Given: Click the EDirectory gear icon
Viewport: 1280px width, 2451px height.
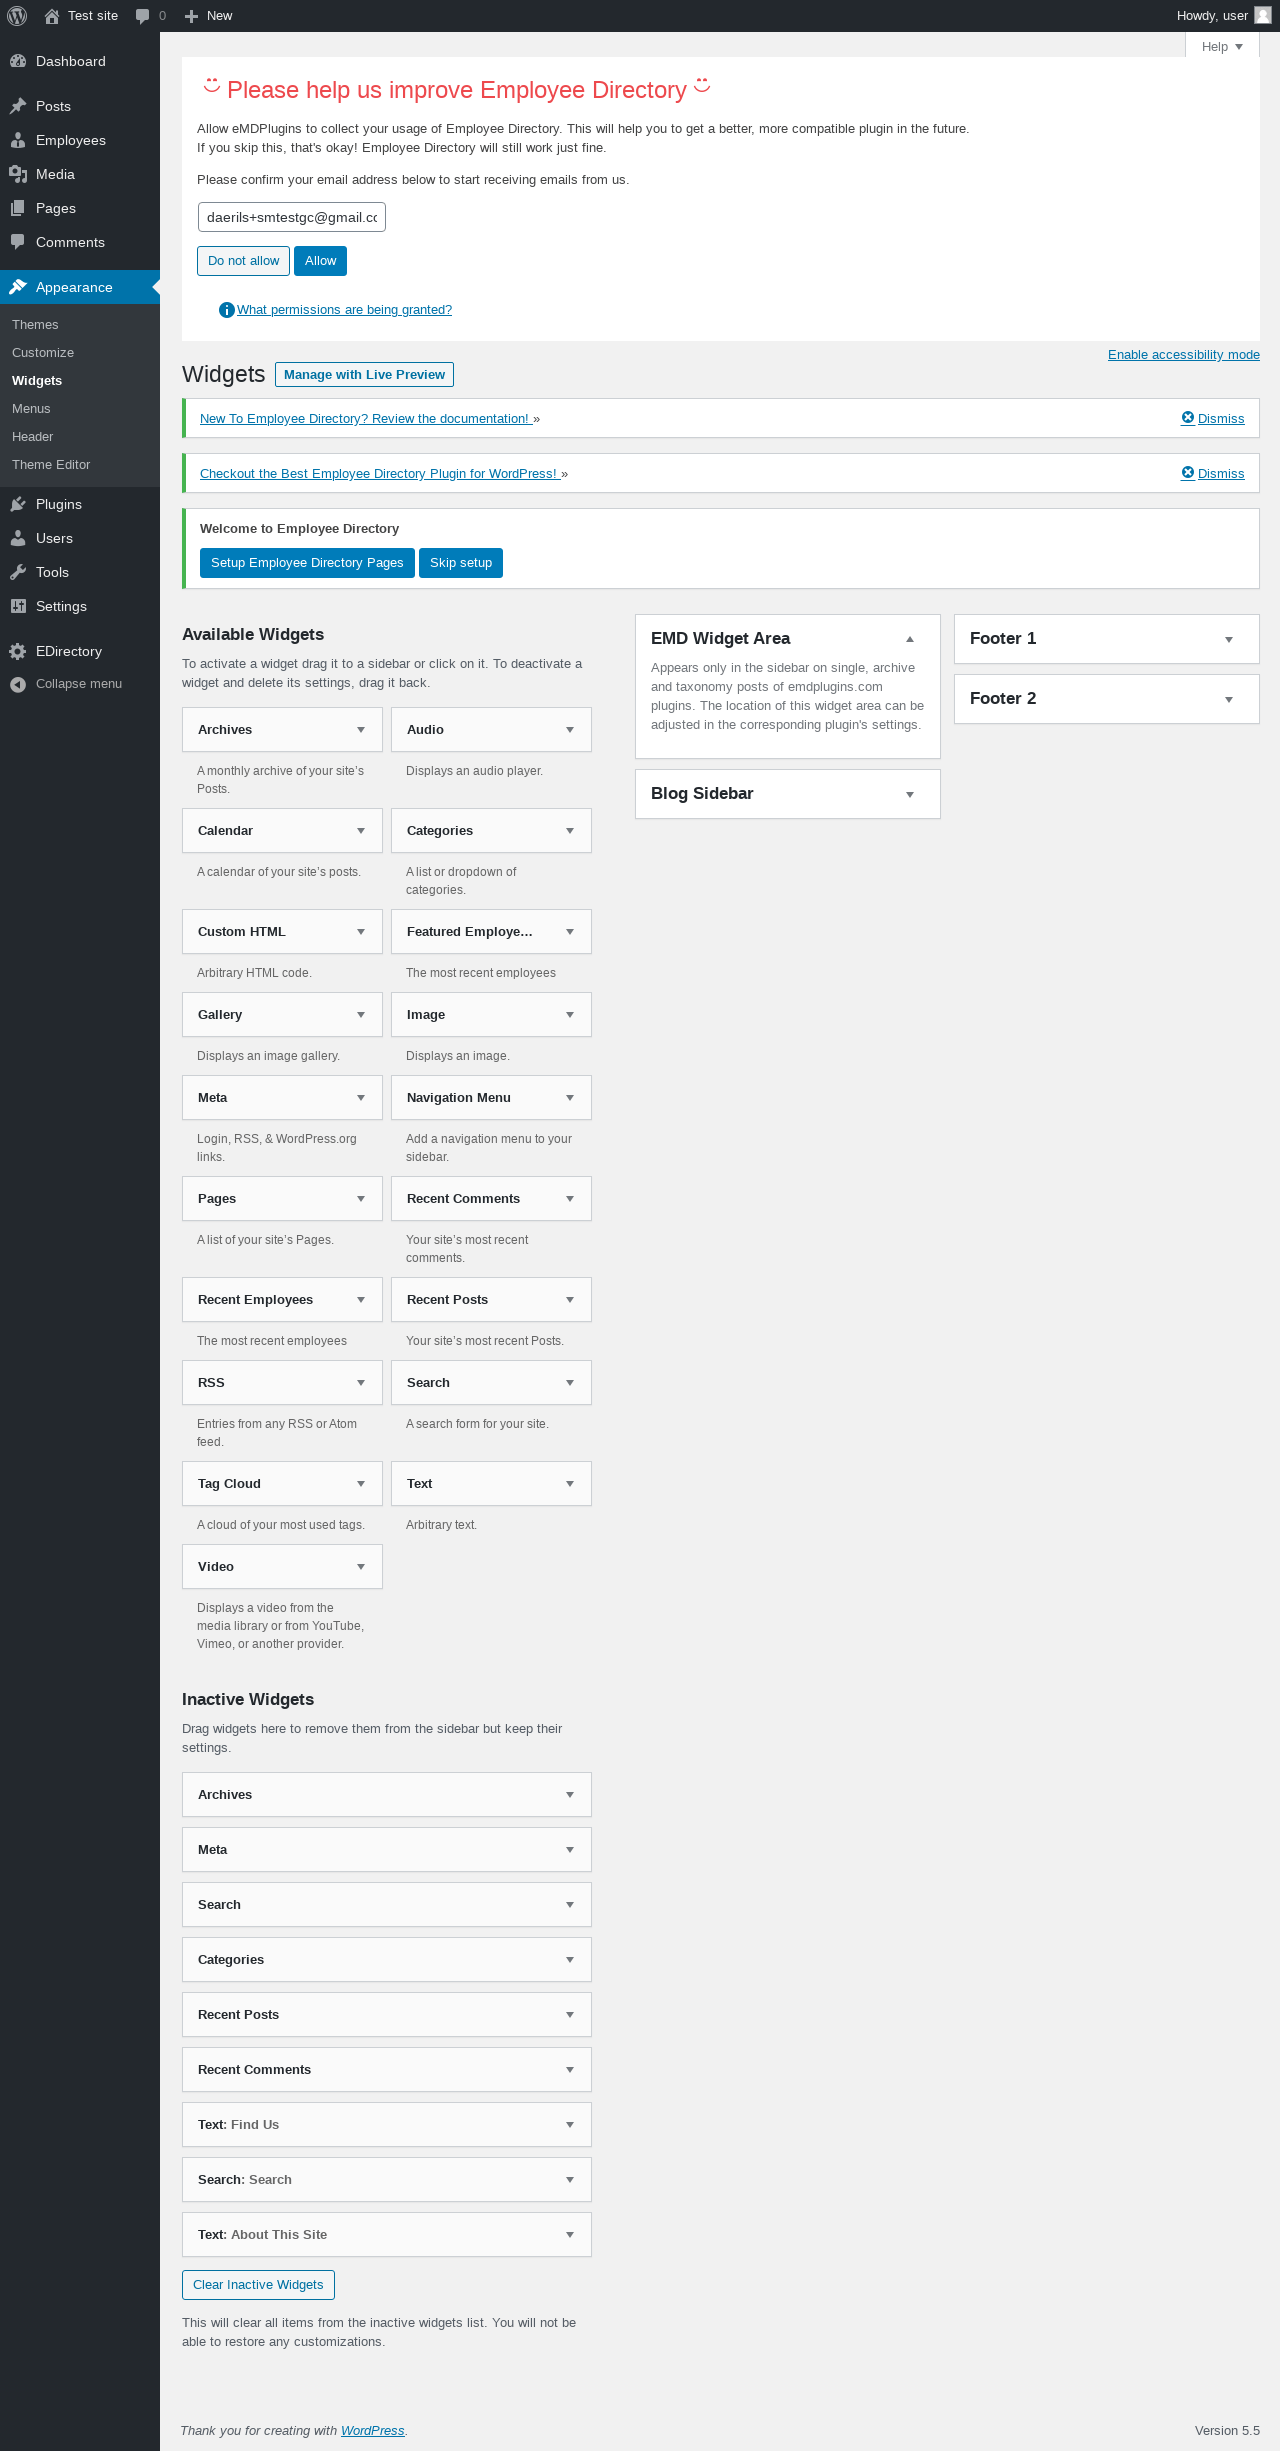Looking at the screenshot, I should pyautogui.click(x=18, y=651).
